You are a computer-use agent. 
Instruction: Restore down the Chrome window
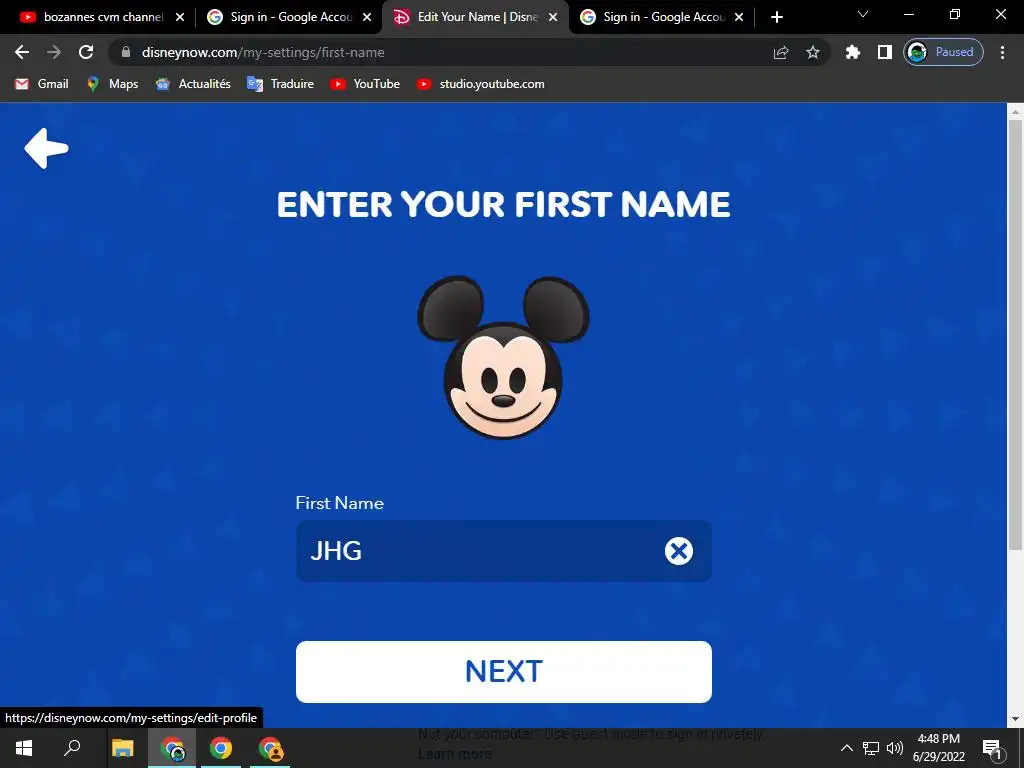point(955,14)
